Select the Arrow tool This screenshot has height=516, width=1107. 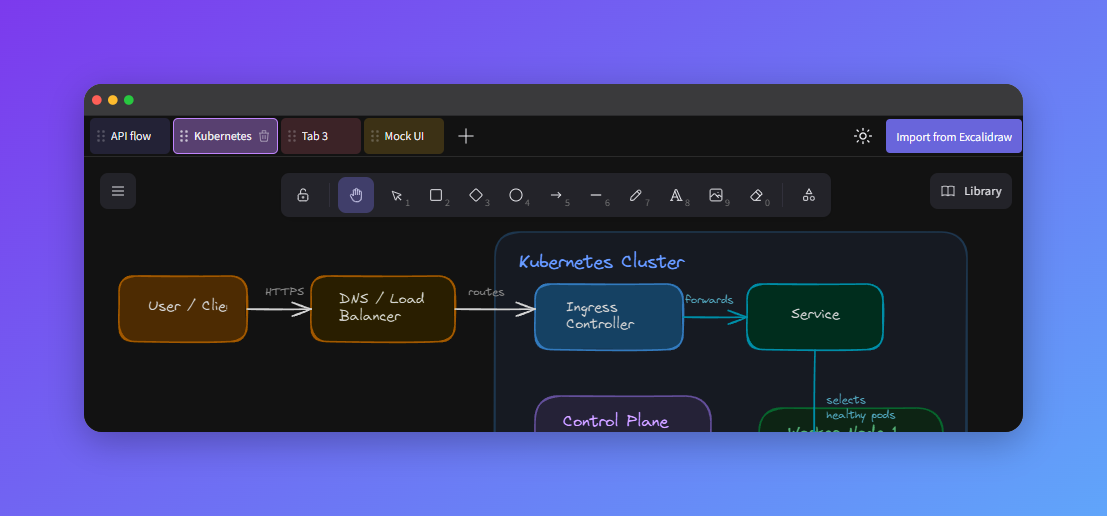click(x=556, y=196)
